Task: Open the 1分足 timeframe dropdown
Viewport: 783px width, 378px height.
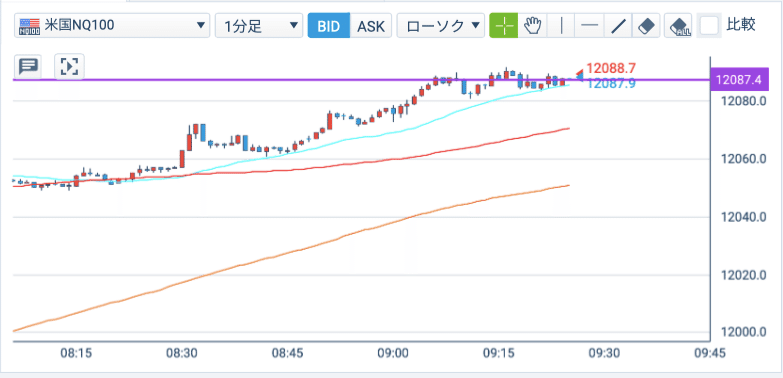Action: (x=259, y=25)
